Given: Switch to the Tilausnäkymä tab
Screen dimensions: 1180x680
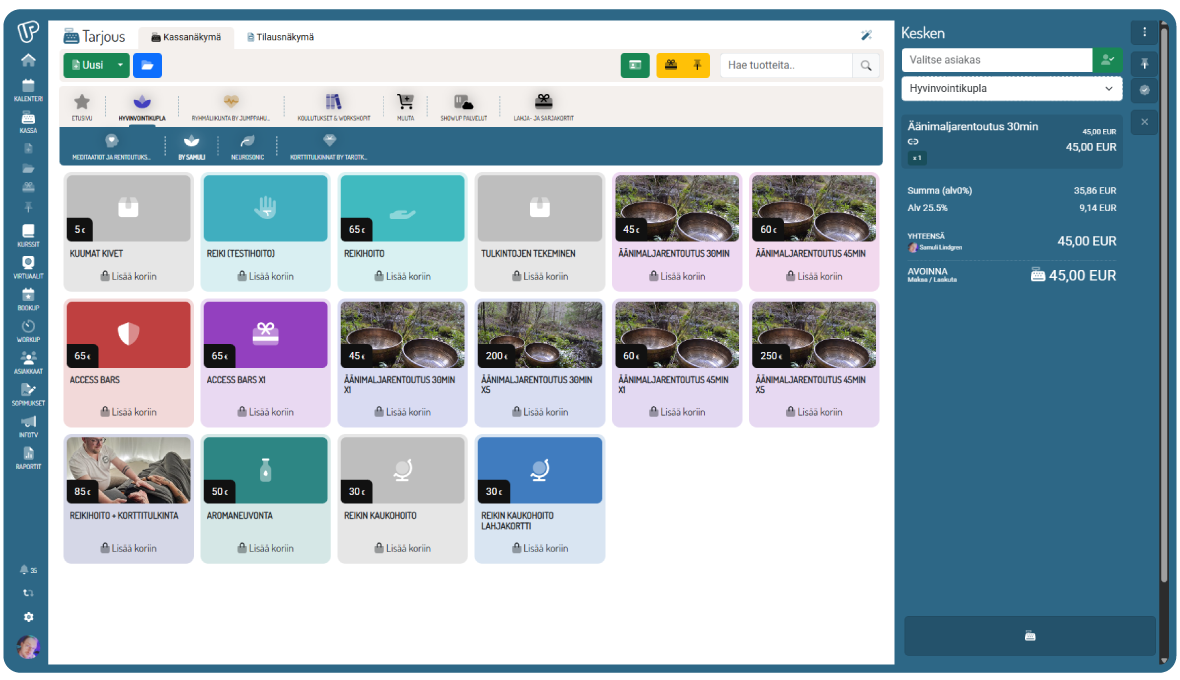Looking at the screenshot, I should (x=280, y=37).
